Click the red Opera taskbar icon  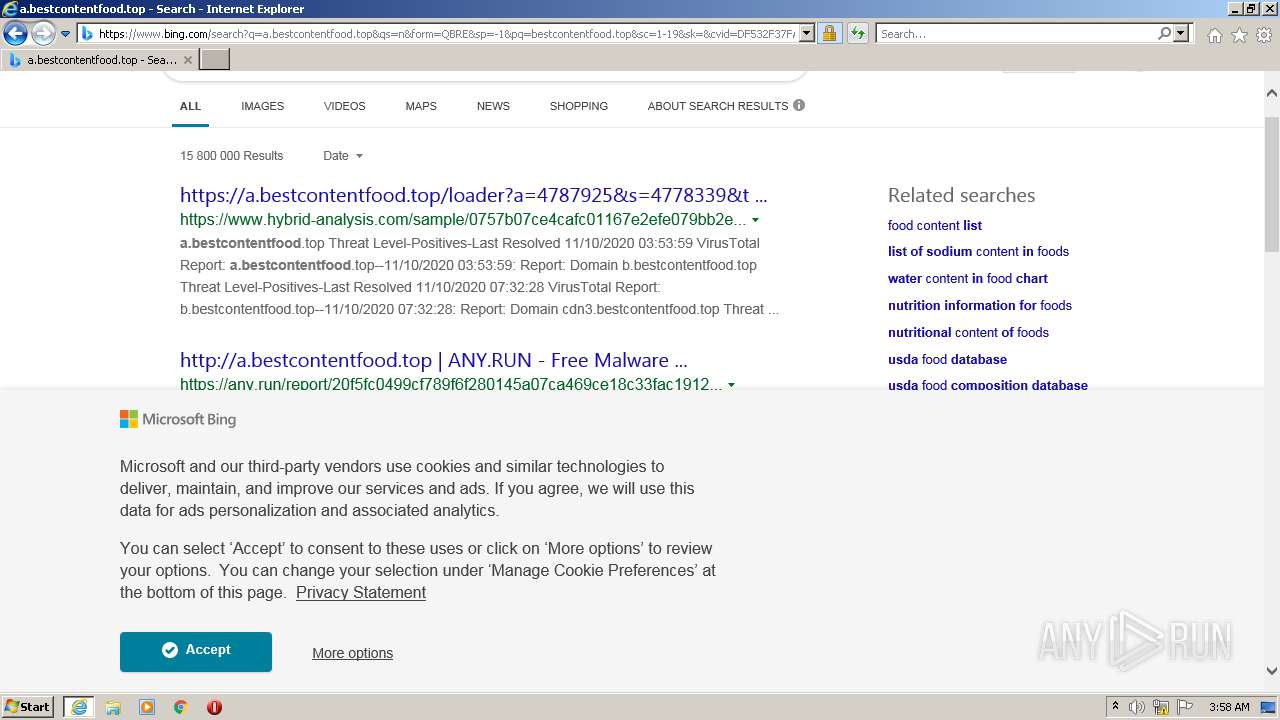click(x=214, y=707)
